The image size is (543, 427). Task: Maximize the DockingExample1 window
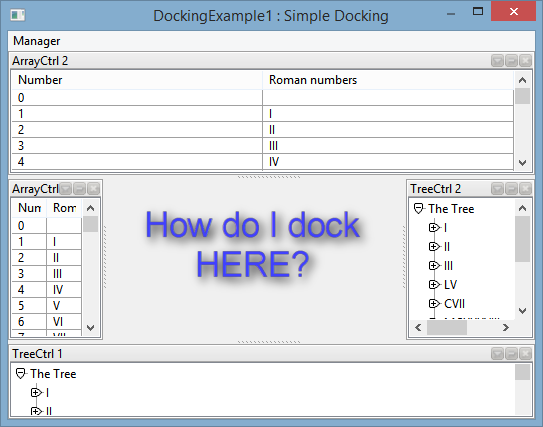click(x=478, y=12)
